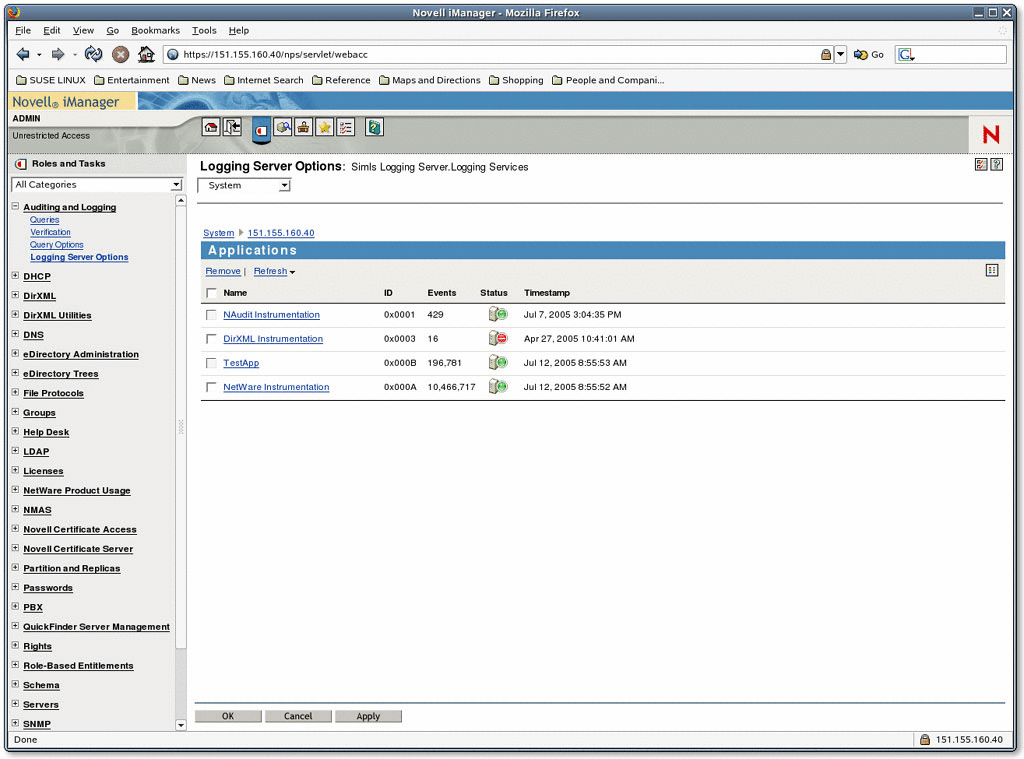Expand the eDirectory Administration category

click(x=15, y=353)
